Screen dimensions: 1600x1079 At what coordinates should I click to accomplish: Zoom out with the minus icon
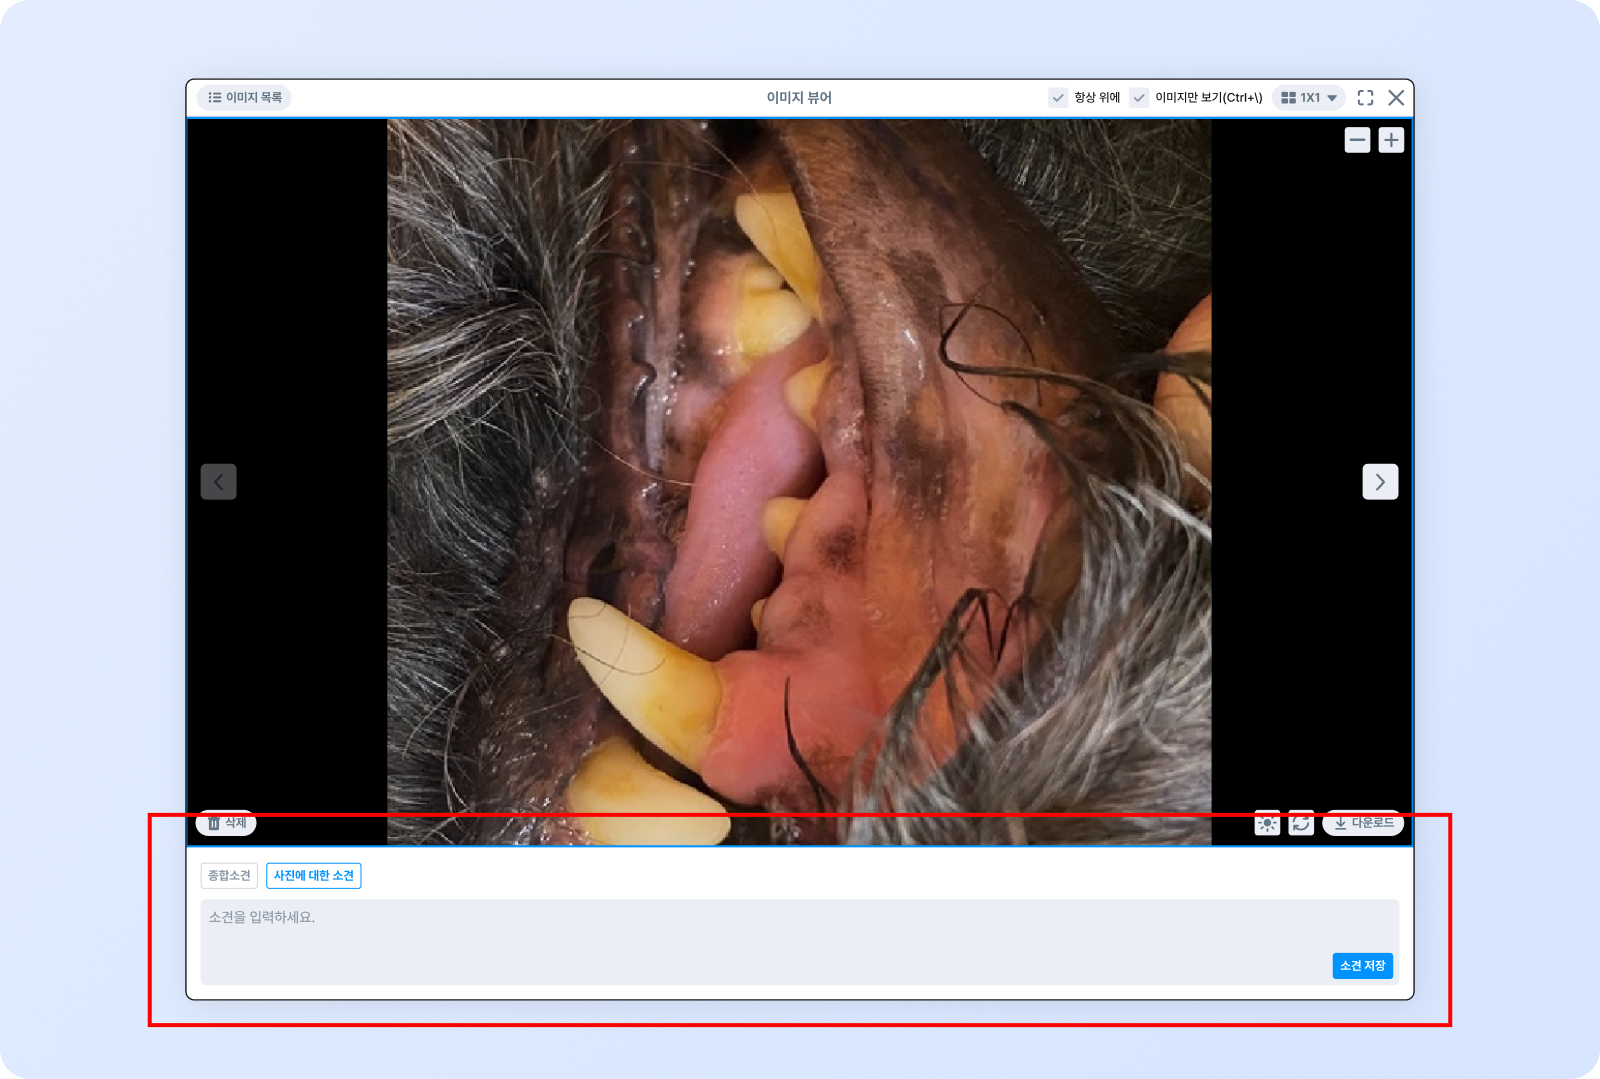click(x=1357, y=140)
